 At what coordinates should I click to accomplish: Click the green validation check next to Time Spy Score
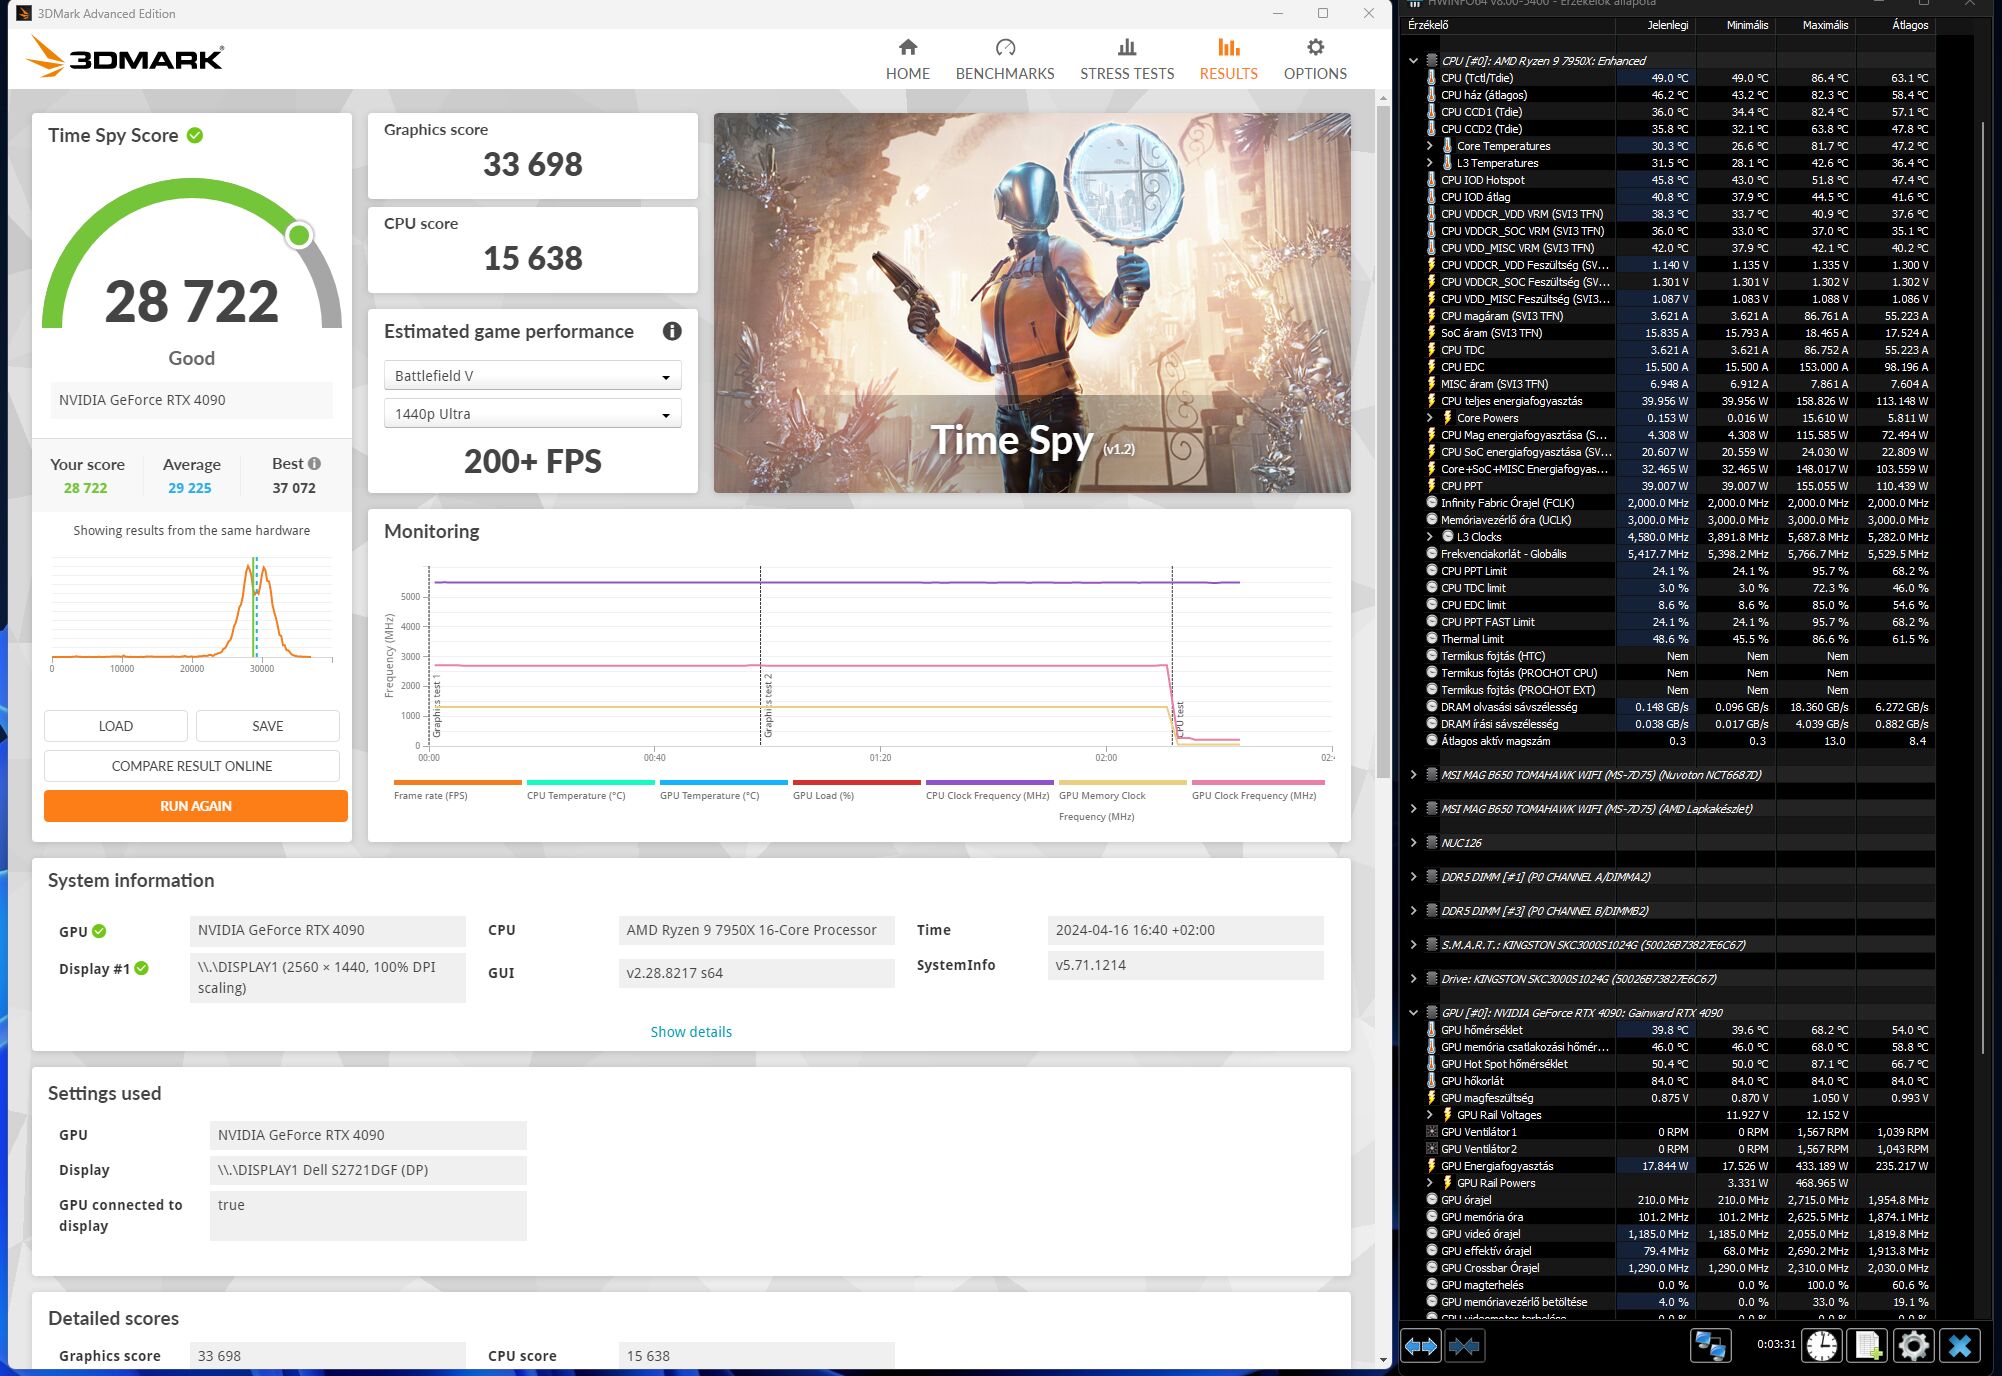tap(195, 135)
